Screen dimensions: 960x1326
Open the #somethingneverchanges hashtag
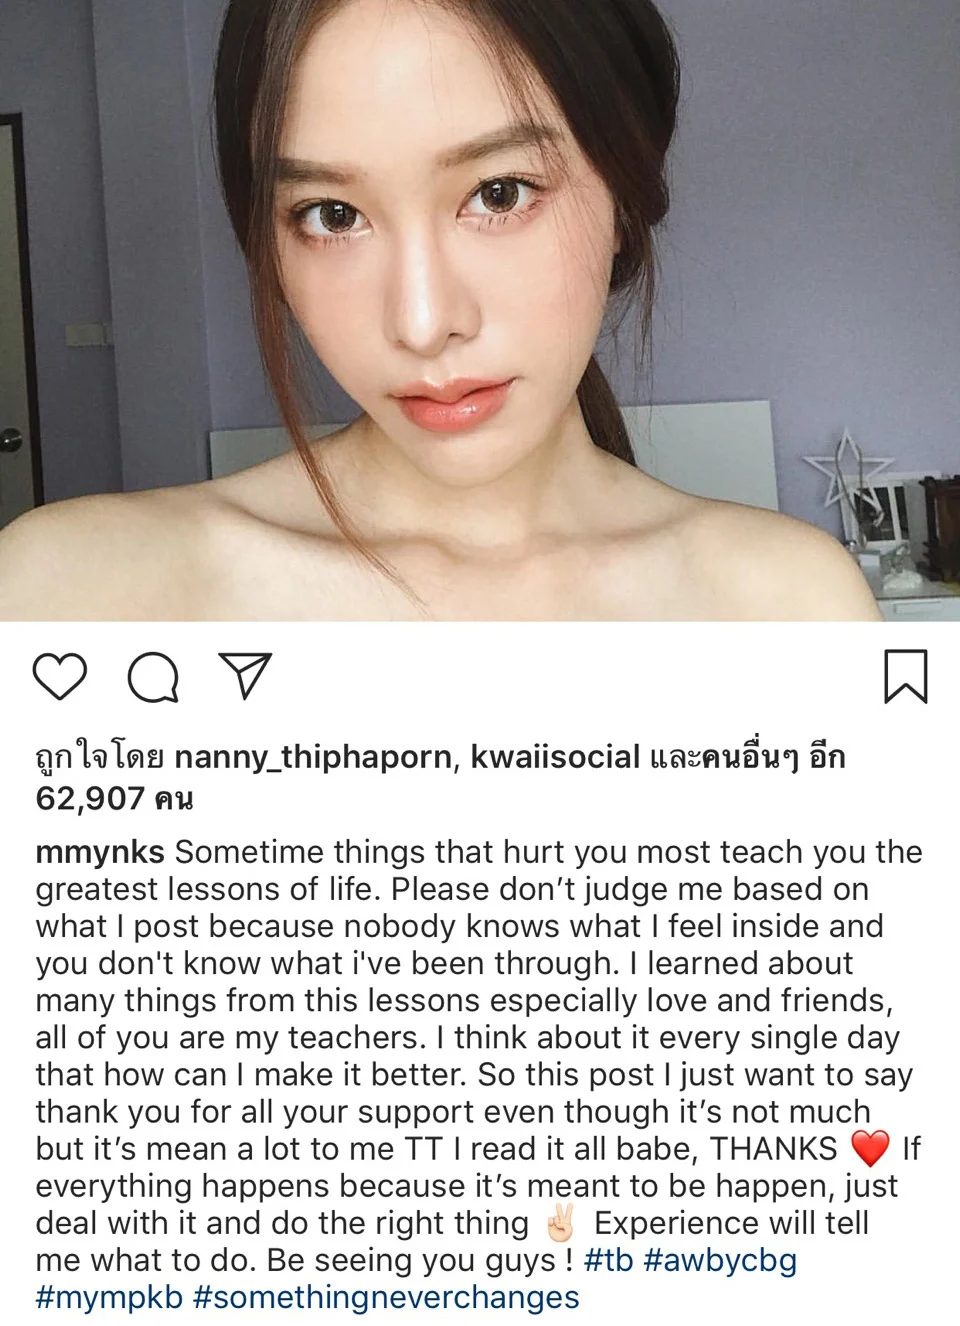[386, 1297]
